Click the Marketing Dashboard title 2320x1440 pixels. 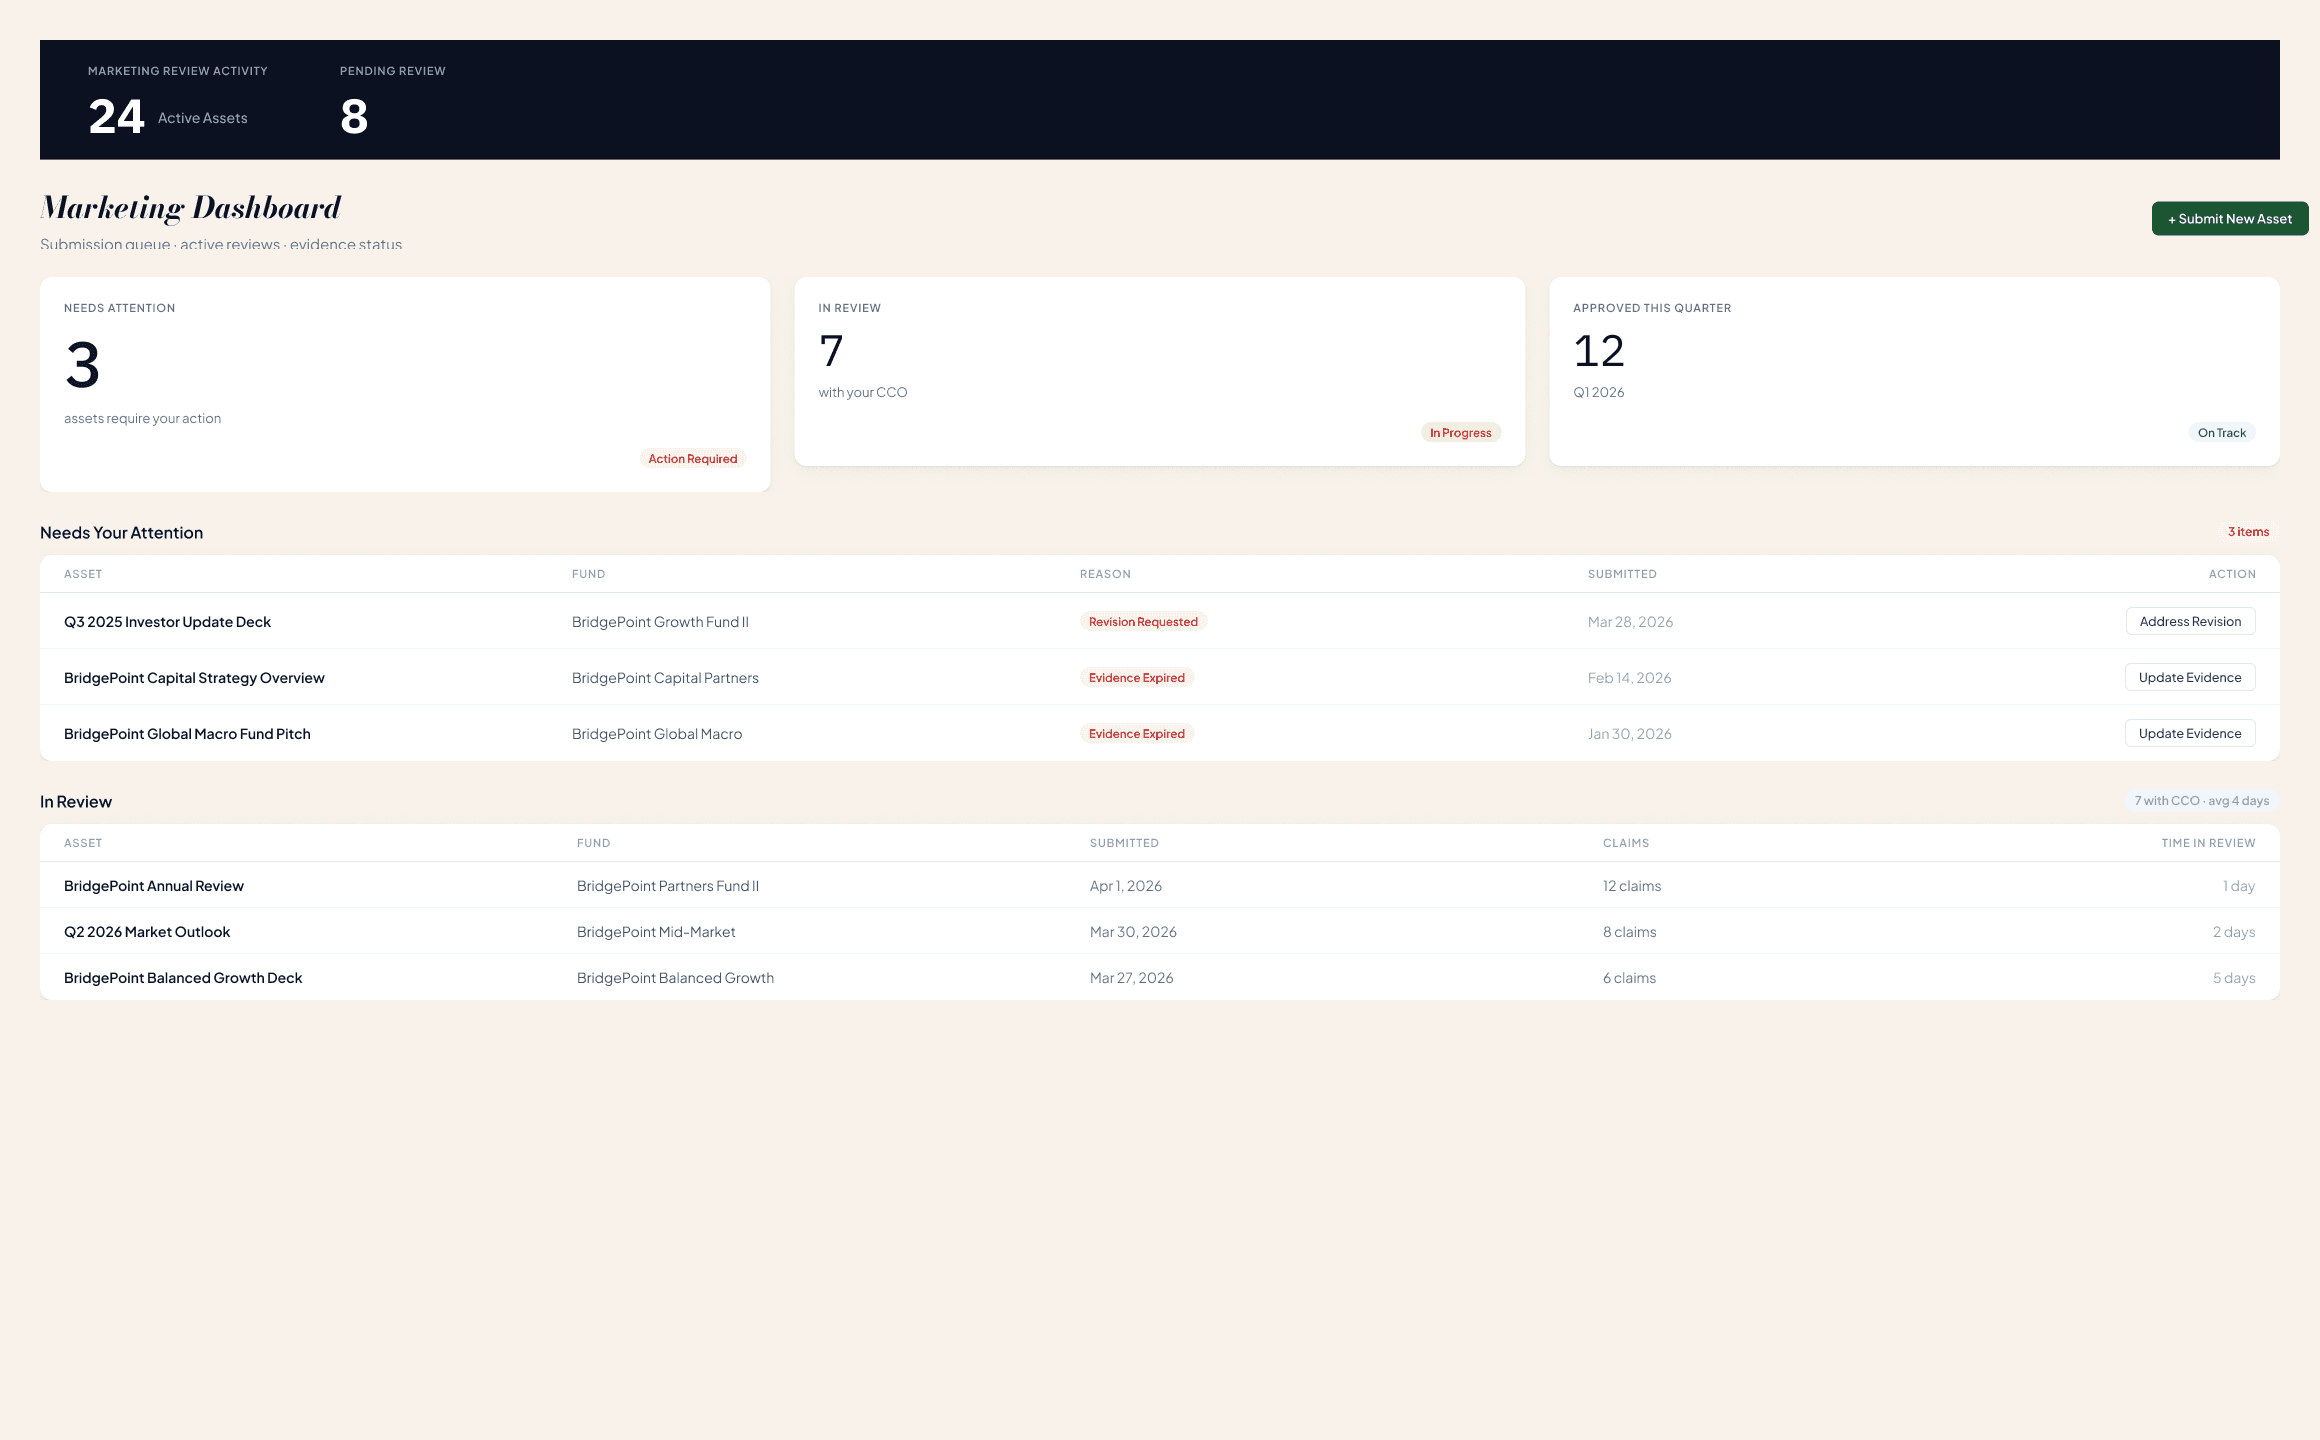tap(190, 207)
